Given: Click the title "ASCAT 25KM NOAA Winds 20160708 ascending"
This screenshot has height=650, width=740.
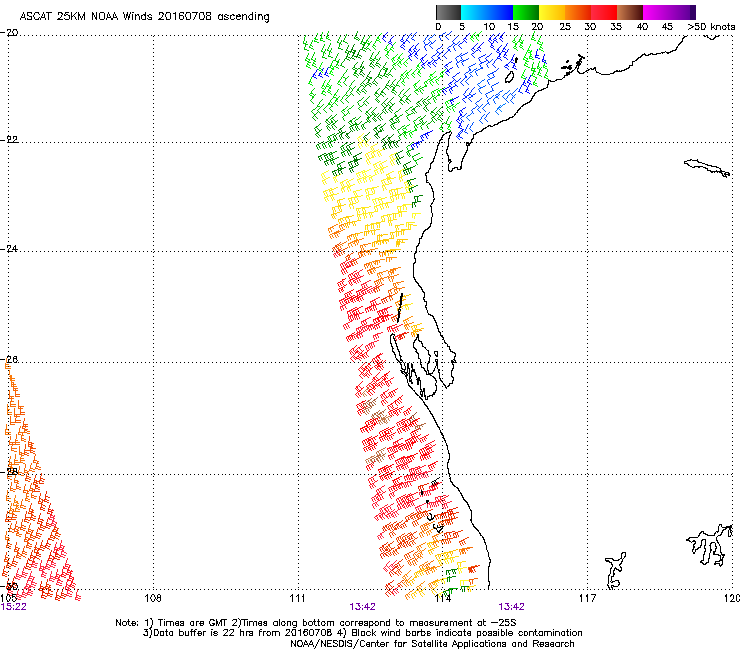Looking at the screenshot, I should click(x=144, y=17).
